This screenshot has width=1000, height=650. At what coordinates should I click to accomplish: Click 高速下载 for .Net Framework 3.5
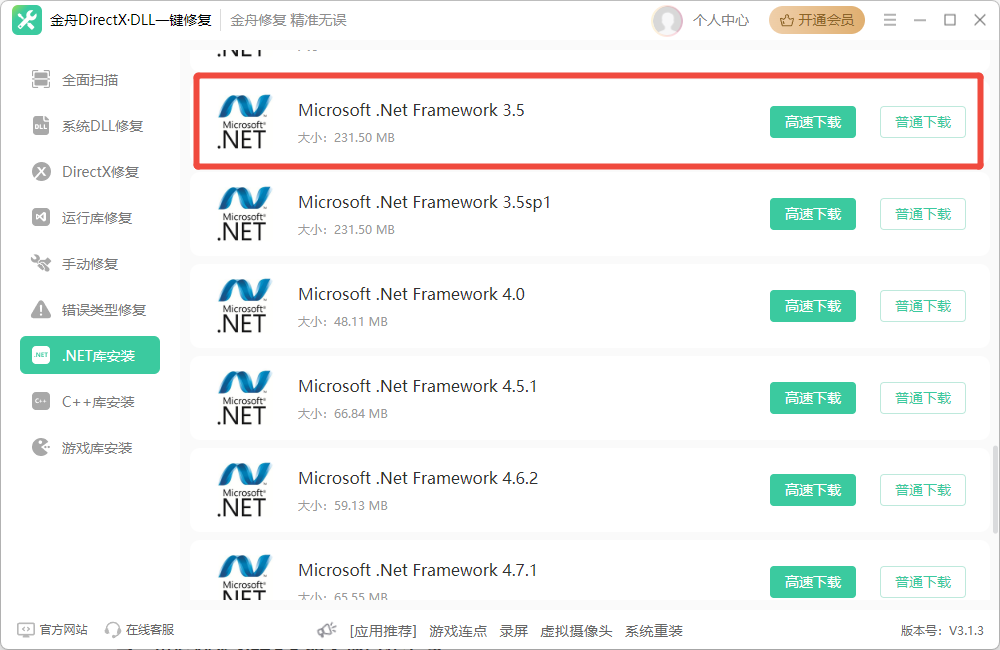tap(812, 122)
